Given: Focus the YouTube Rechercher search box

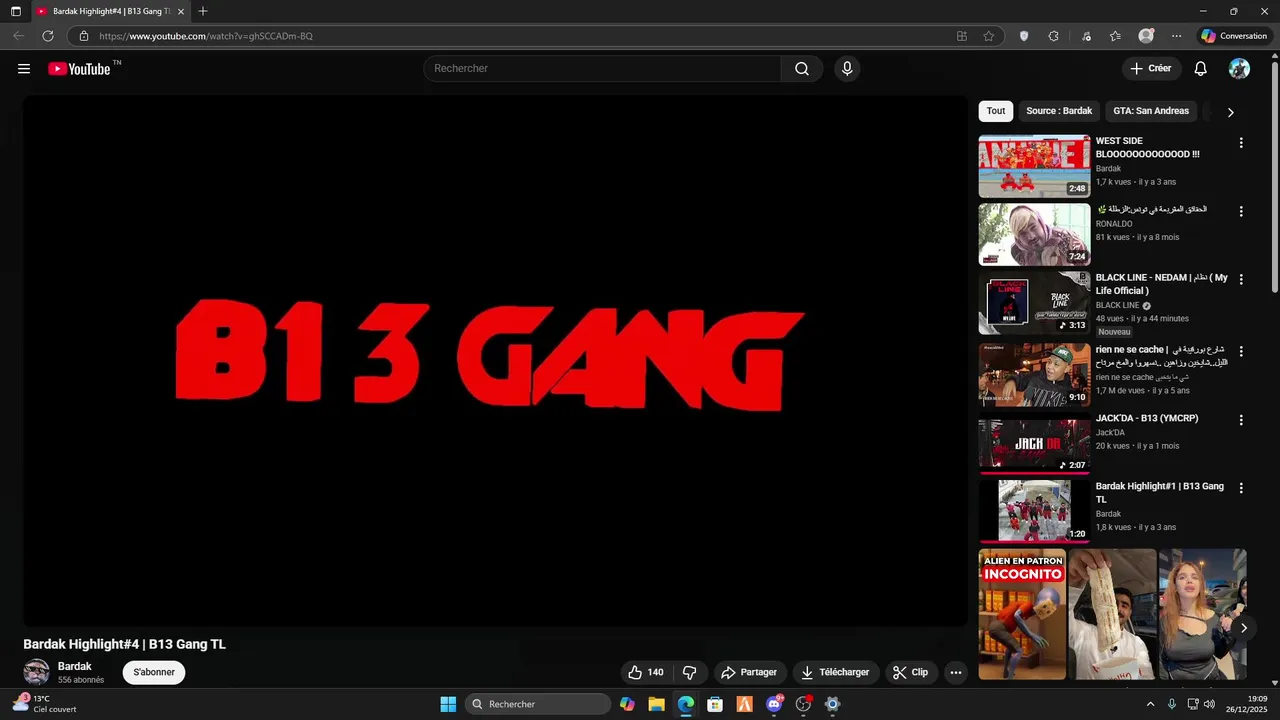Looking at the screenshot, I should [602, 69].
